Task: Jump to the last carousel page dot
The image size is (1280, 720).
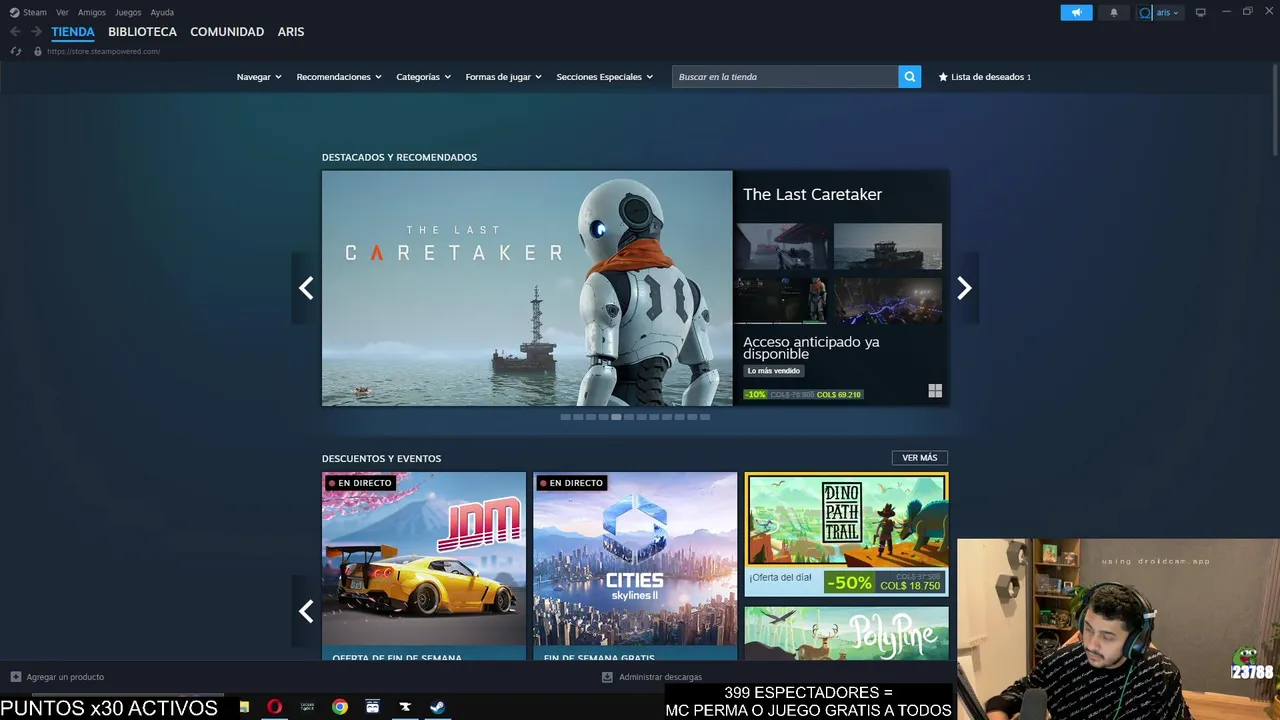Action: (705, 417)
